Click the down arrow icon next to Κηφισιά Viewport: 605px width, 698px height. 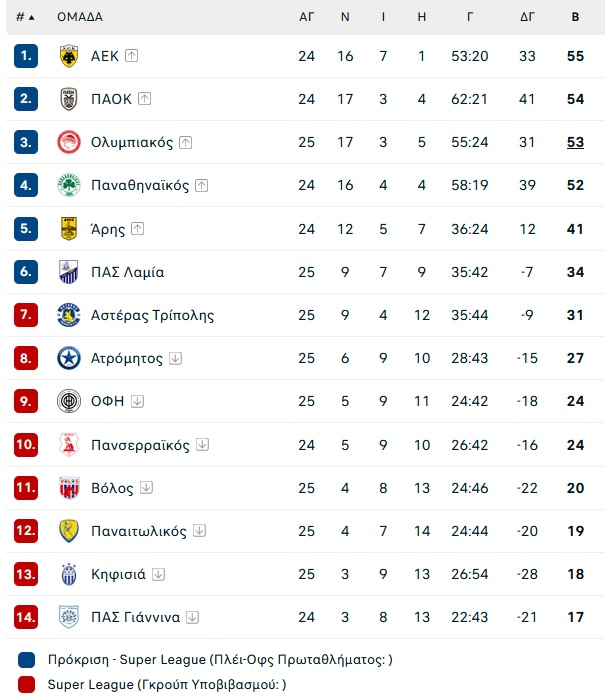point(158,574)
